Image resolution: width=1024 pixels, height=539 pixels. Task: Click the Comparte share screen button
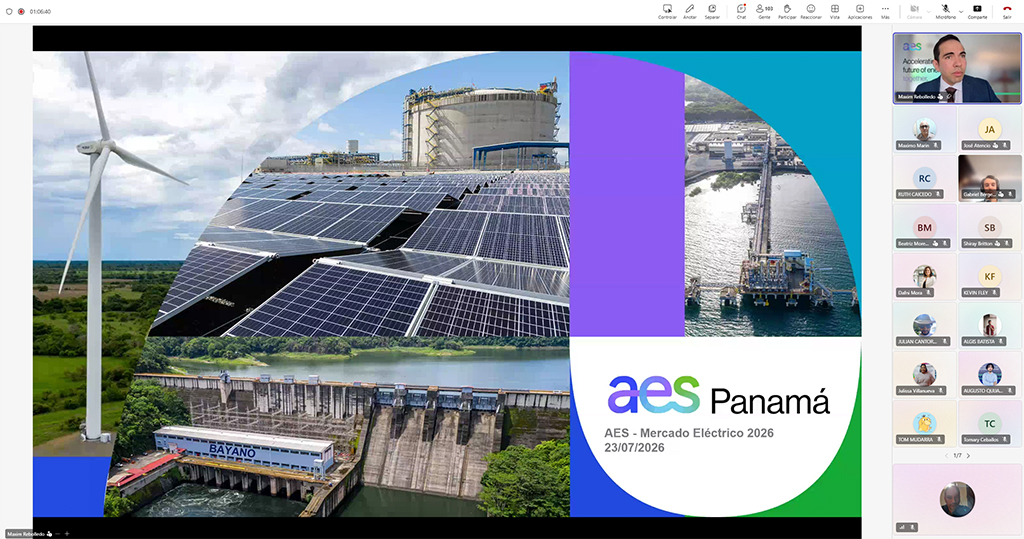[x=977, y=11]
